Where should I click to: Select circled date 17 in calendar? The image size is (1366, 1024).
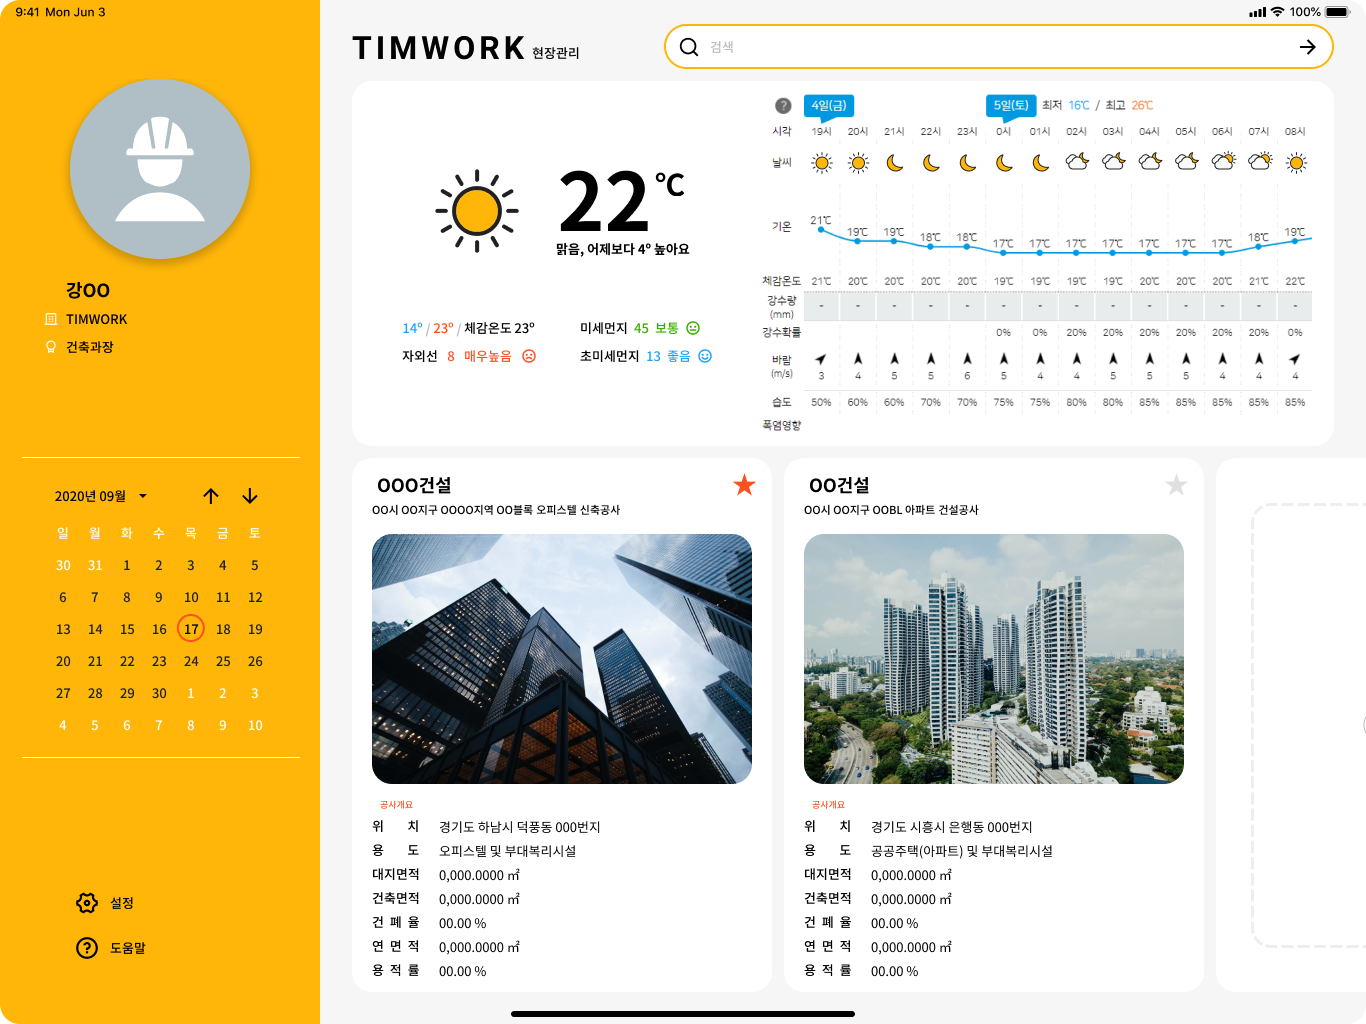(191, 629)
